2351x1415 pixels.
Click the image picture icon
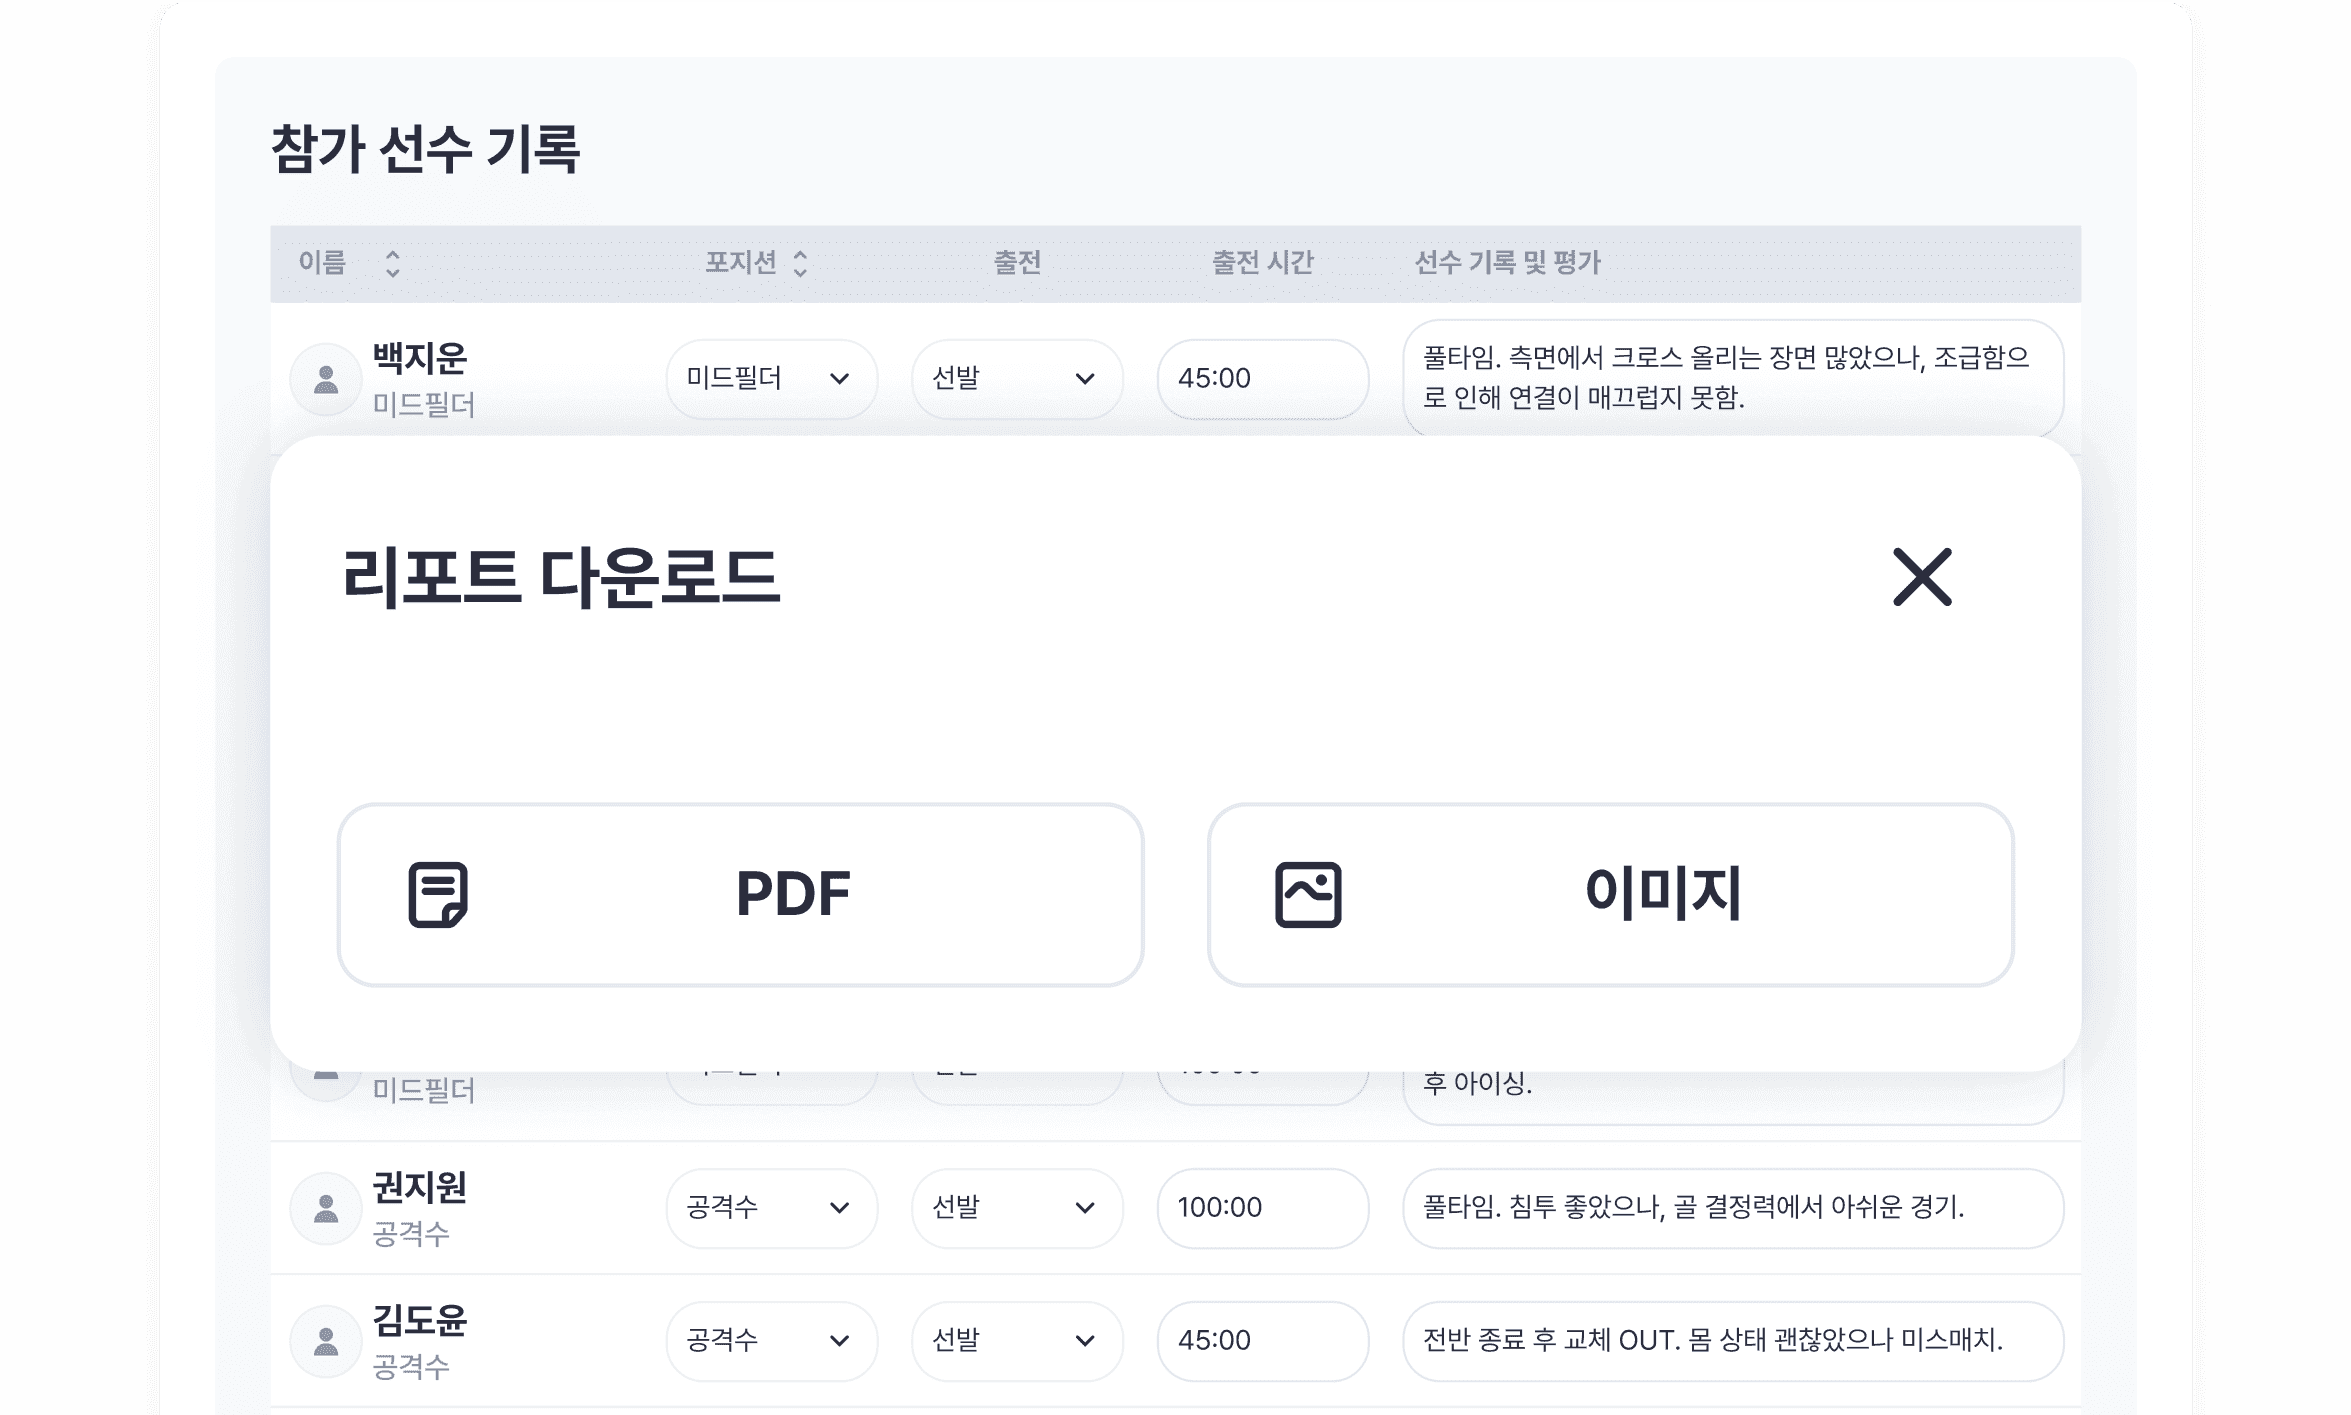click(1308, 894)
